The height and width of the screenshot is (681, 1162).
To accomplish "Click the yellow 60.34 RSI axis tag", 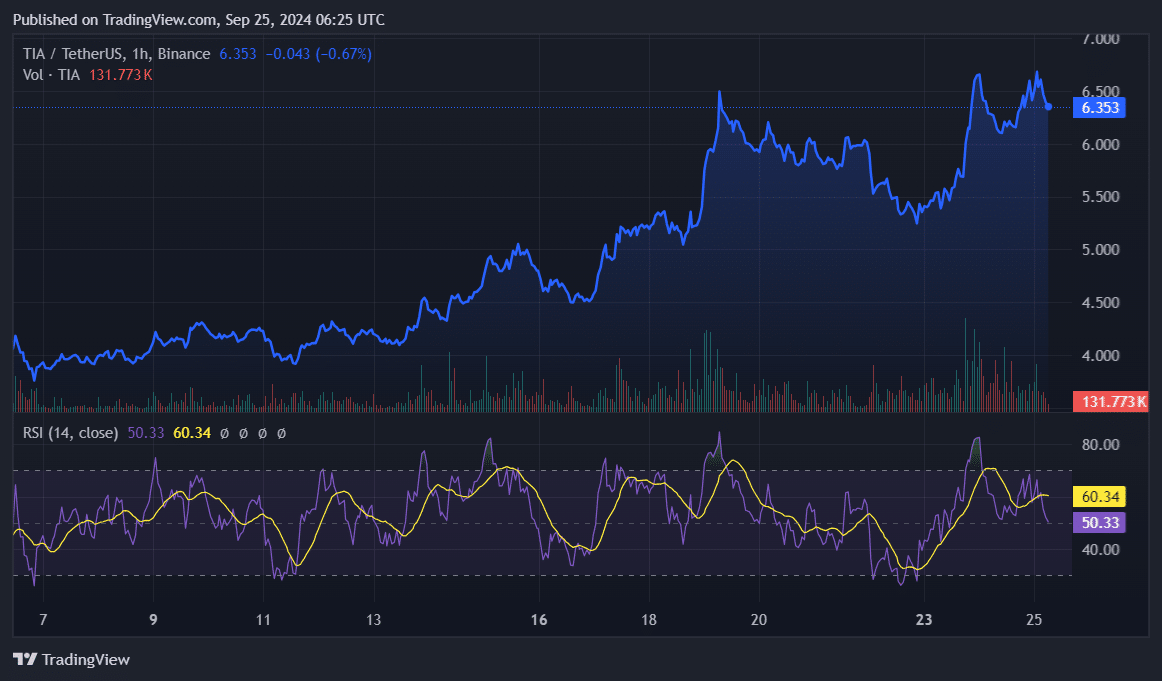I will (1098, 496).
